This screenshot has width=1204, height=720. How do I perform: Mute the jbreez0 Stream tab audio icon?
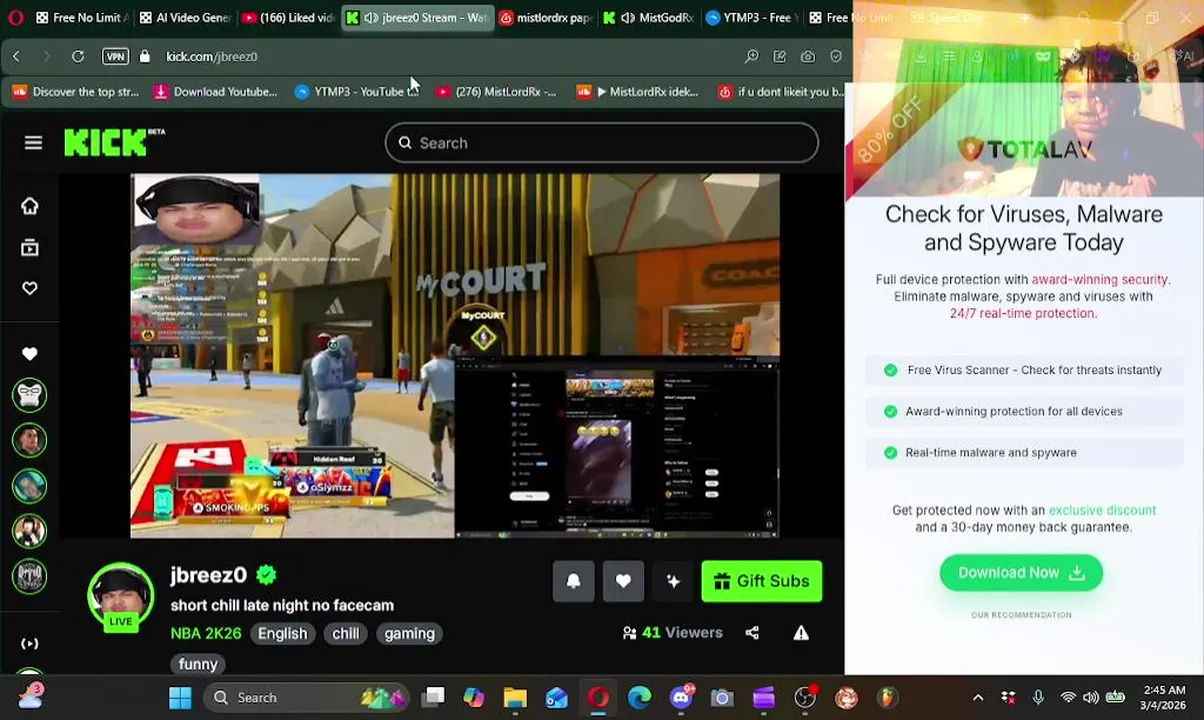371,18
